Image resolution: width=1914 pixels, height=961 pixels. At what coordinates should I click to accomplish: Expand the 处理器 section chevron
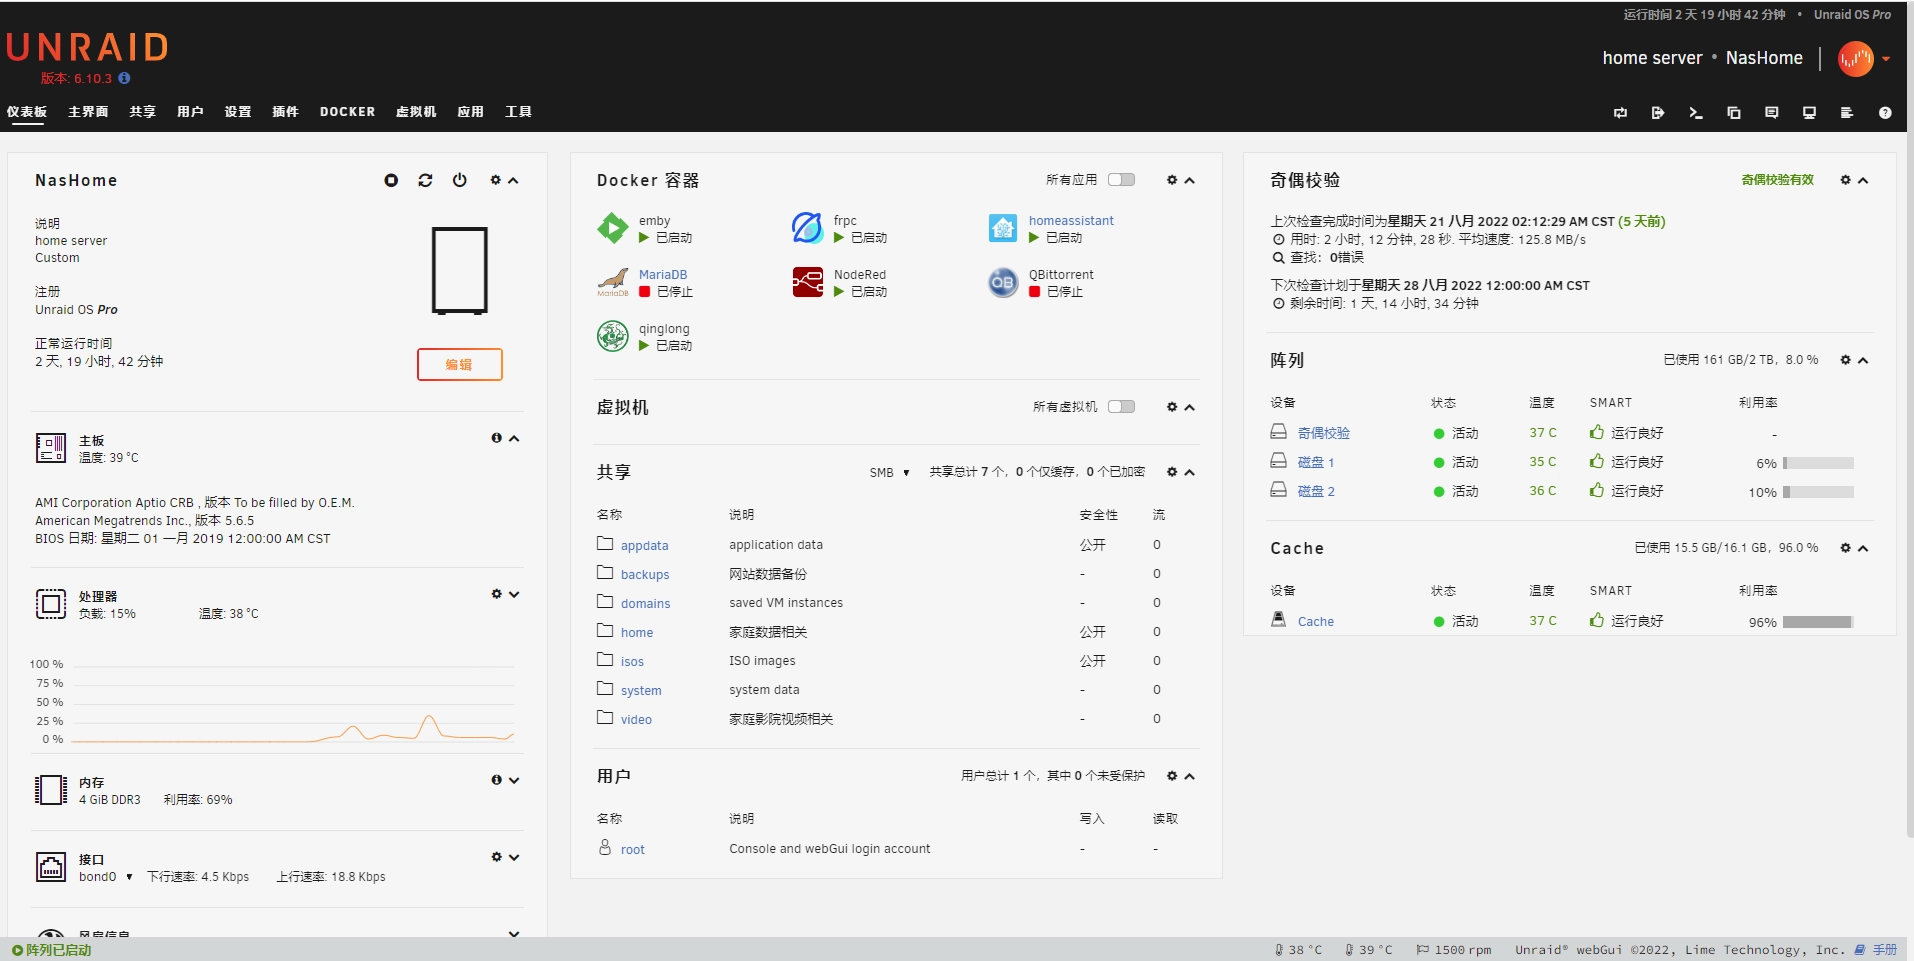click(x=514, y=594)
